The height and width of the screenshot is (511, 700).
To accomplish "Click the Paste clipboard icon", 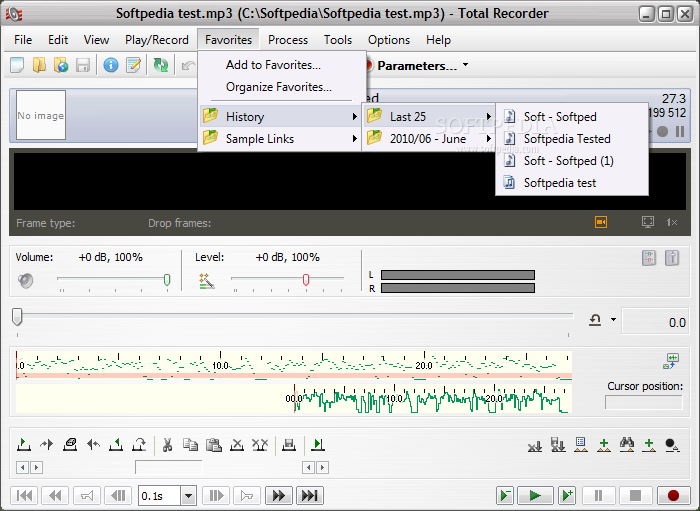I will pyautogui.click(x=214, y=445).
